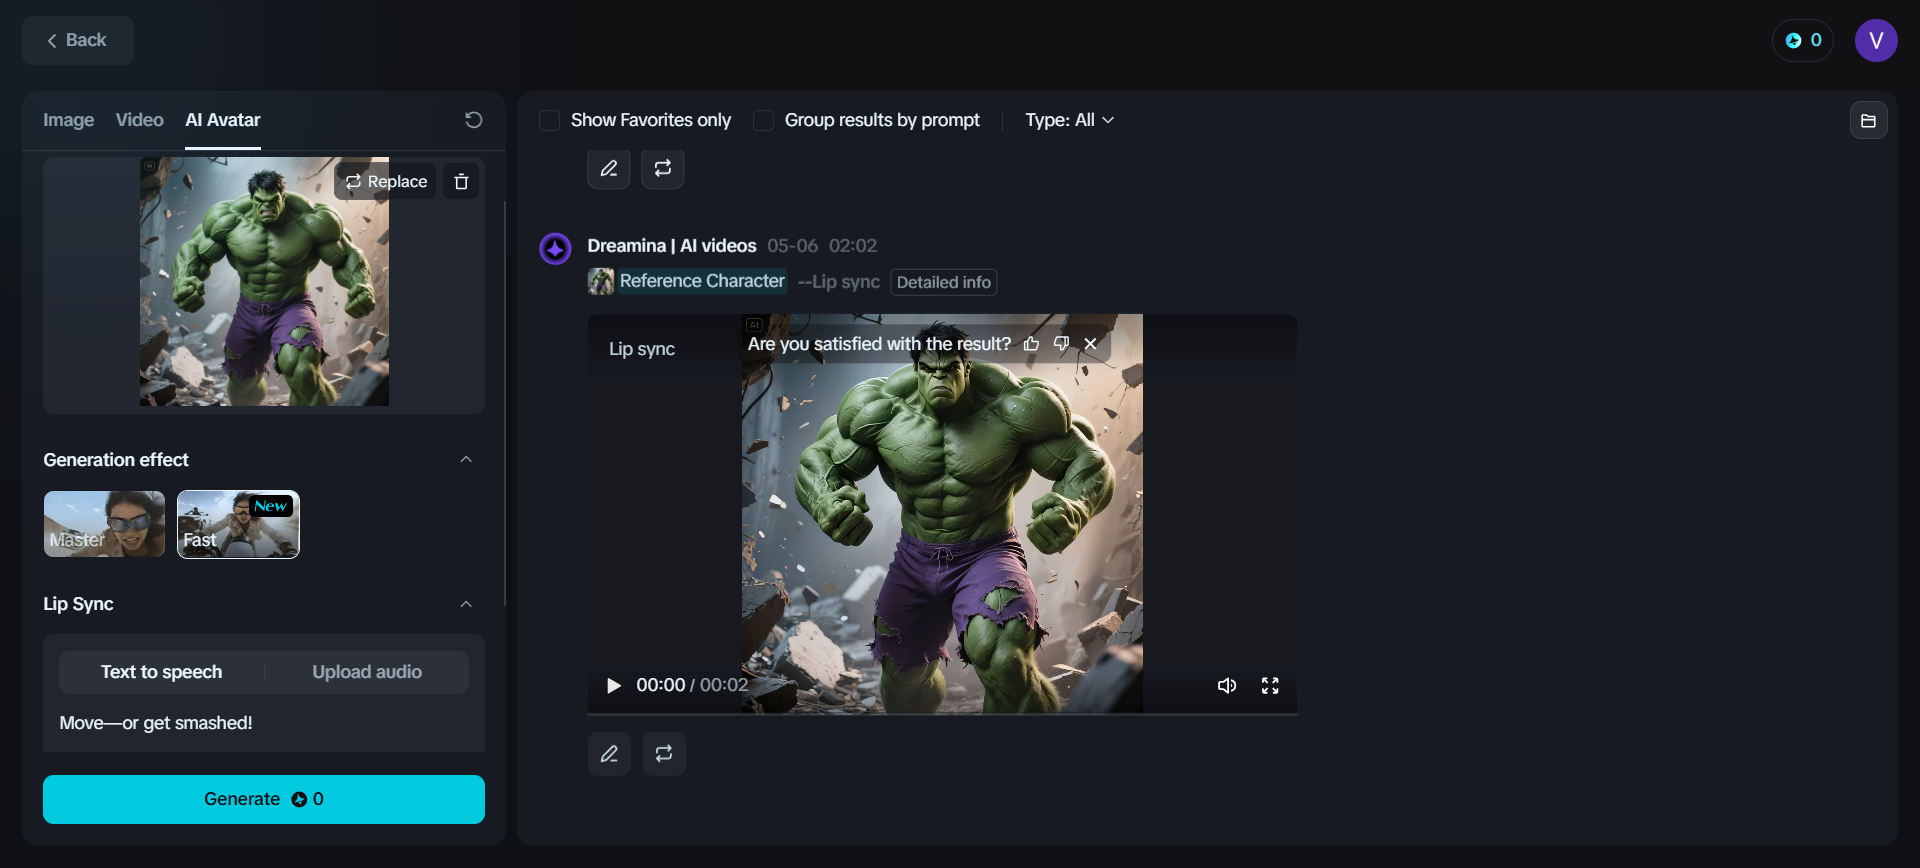Give thumbs down to the result
The height and width of the screenshot is (868, 1920).
click(x=1061, y=344)
